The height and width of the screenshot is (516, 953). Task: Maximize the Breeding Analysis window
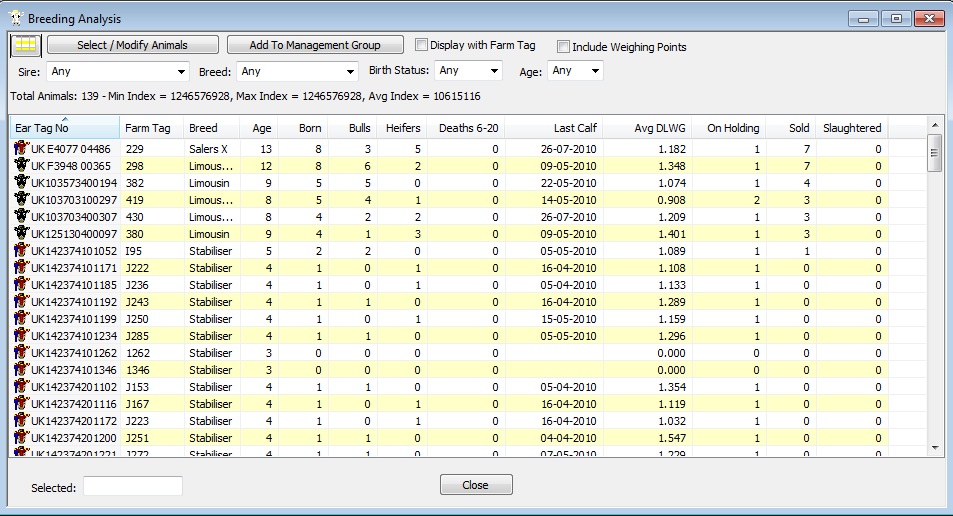(896, 18)
